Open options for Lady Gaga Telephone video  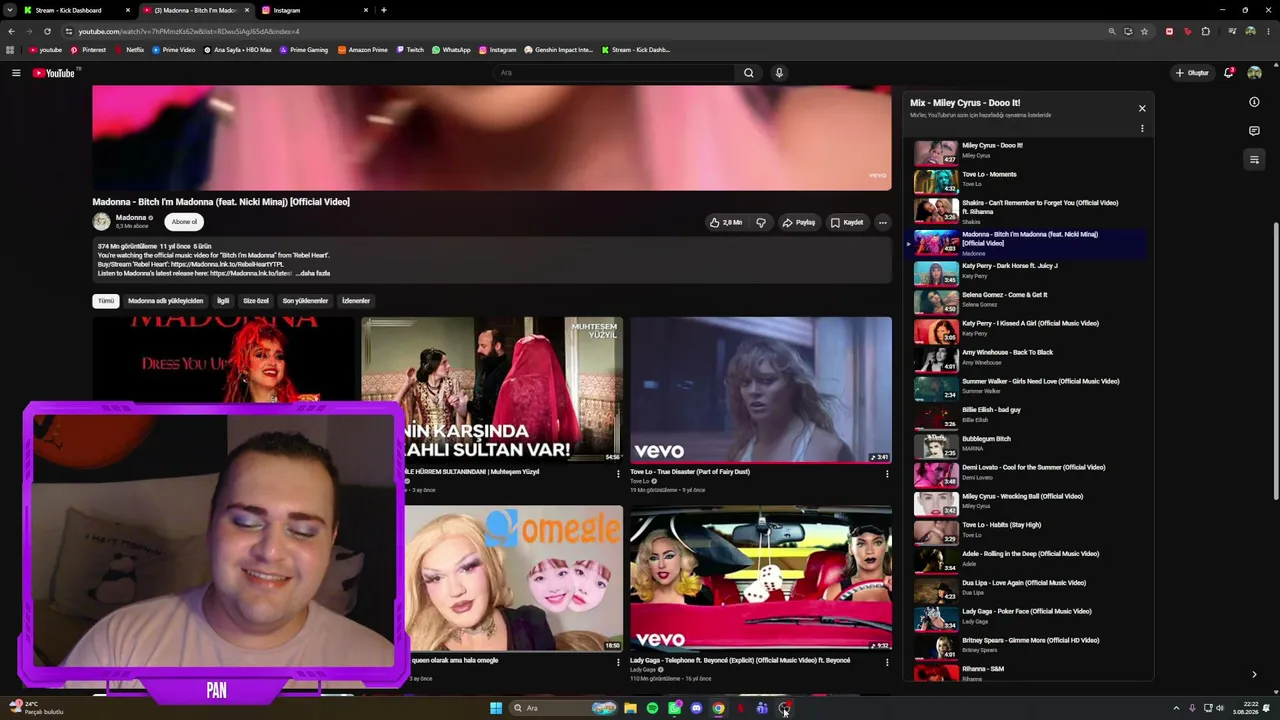[887, 662]
